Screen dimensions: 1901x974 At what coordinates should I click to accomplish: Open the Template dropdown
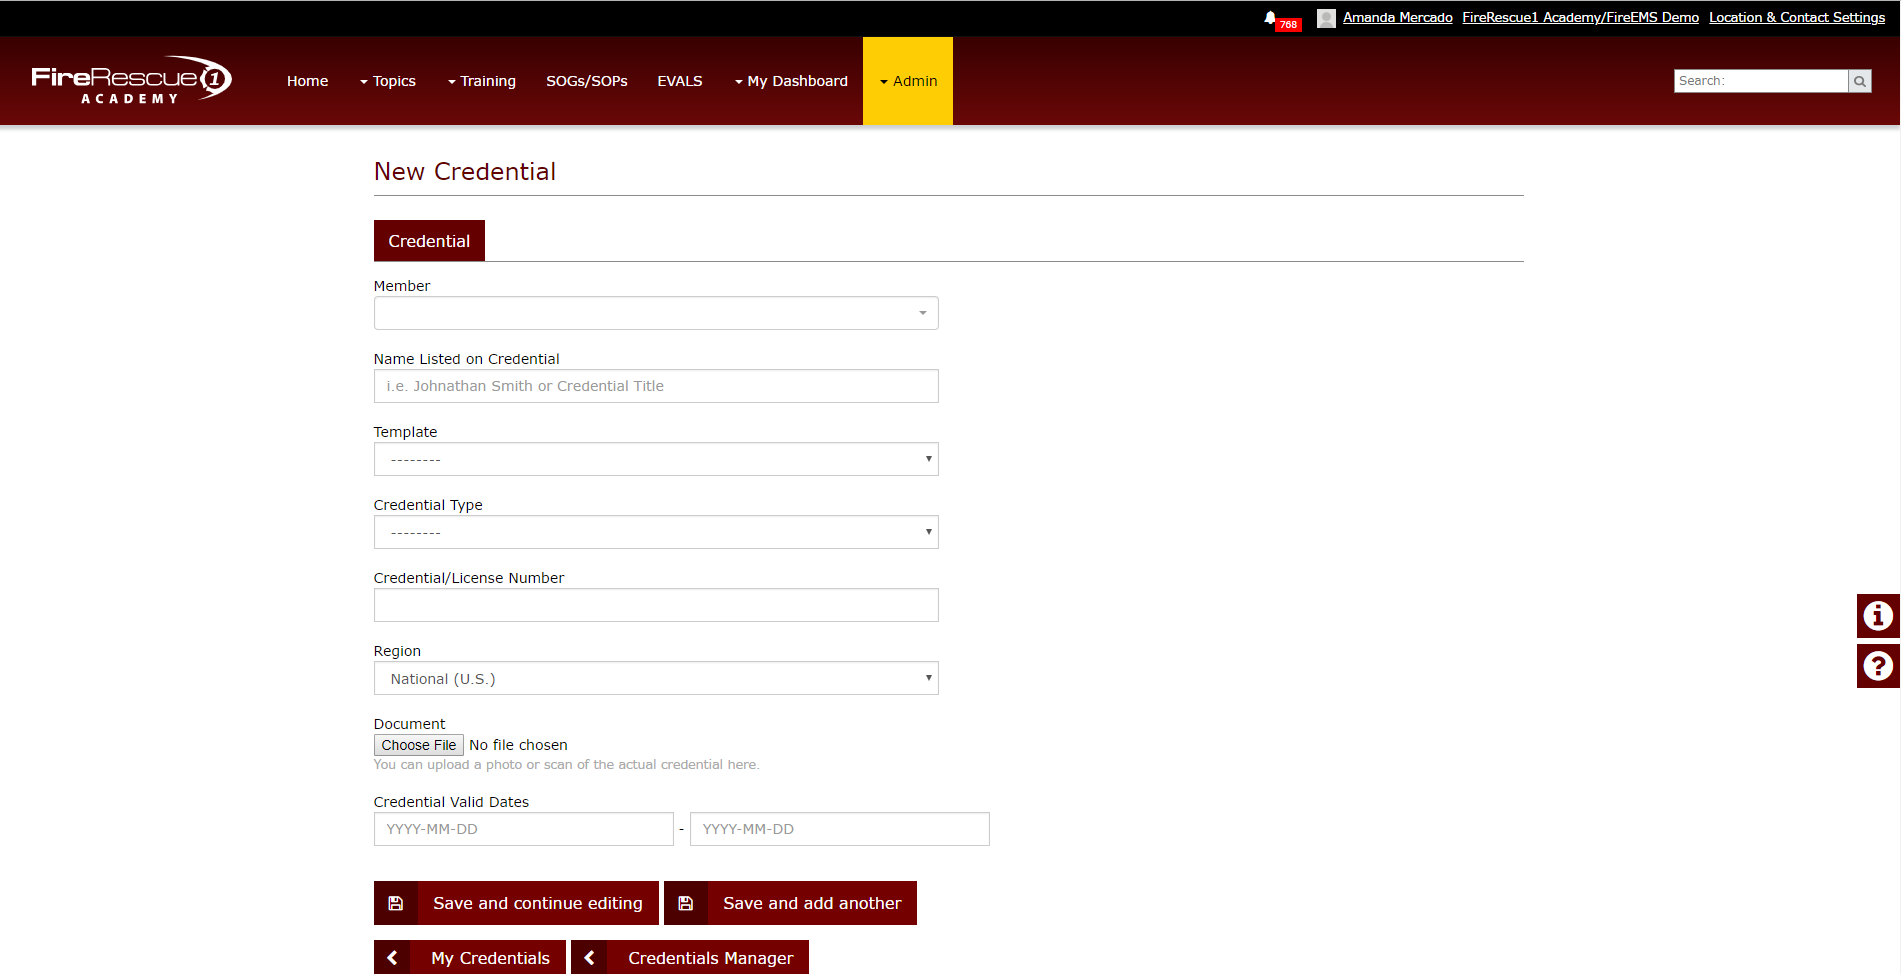pyautogui.click(x=656, y=459)
